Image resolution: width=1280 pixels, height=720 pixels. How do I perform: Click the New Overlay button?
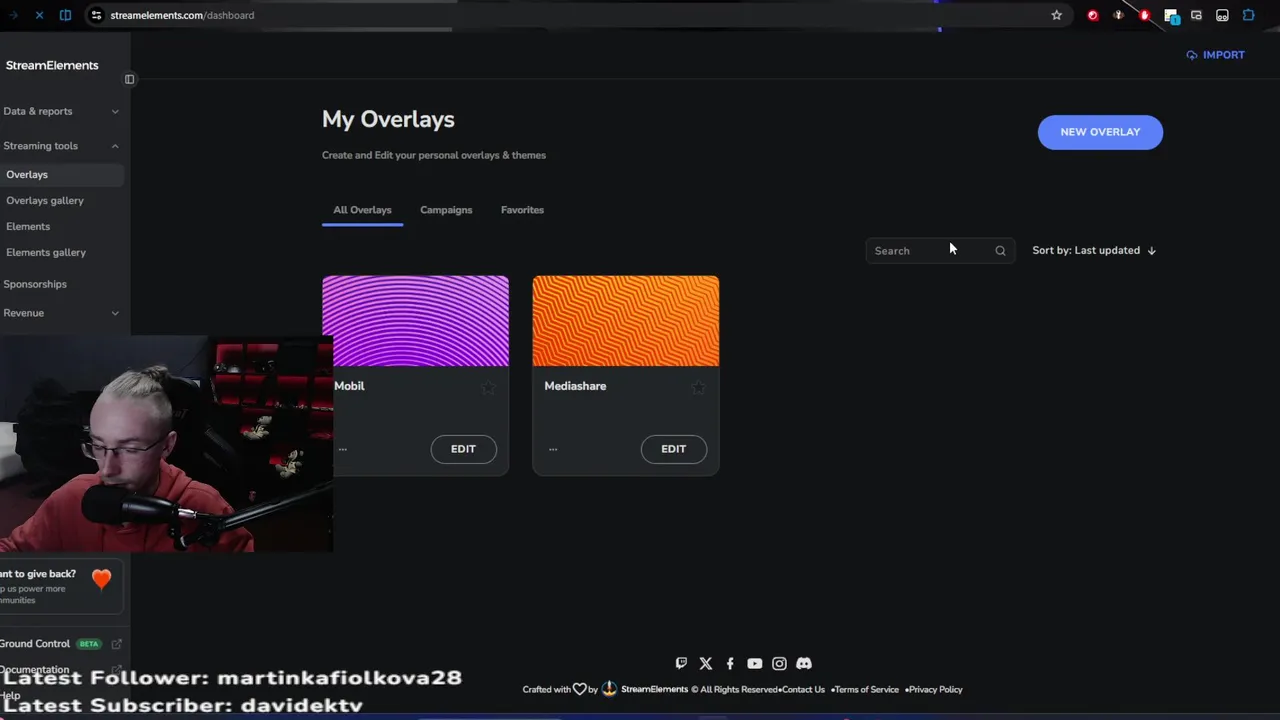(x=1100, y=132)
